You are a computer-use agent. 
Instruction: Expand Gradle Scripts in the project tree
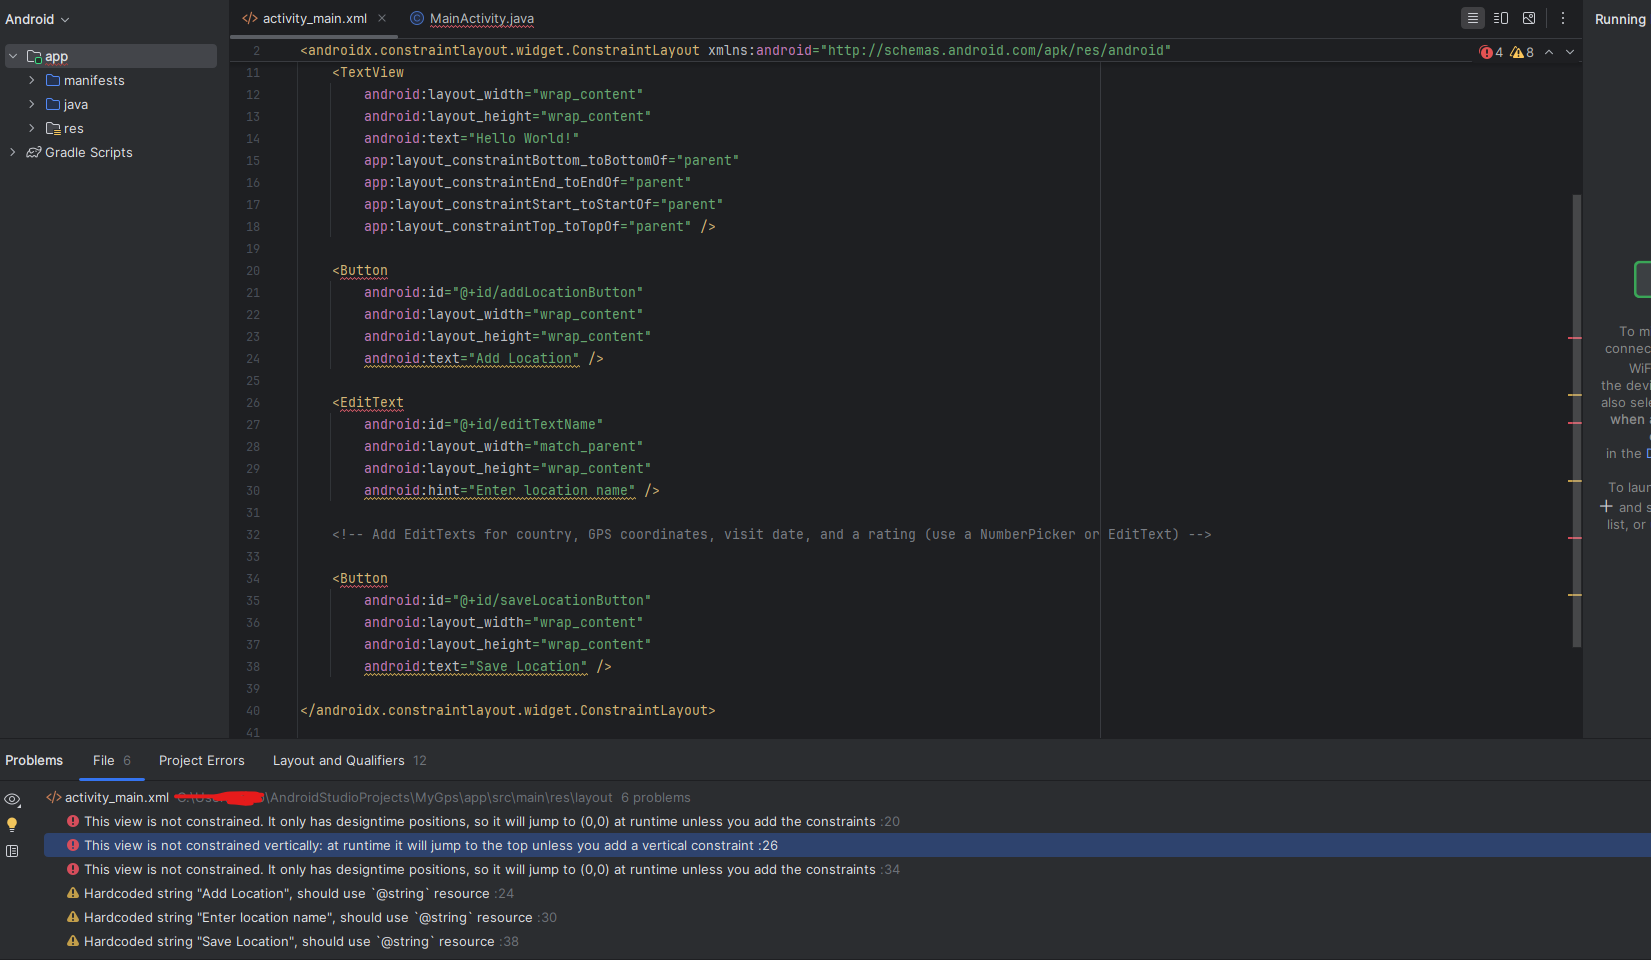tap(12, 152)
